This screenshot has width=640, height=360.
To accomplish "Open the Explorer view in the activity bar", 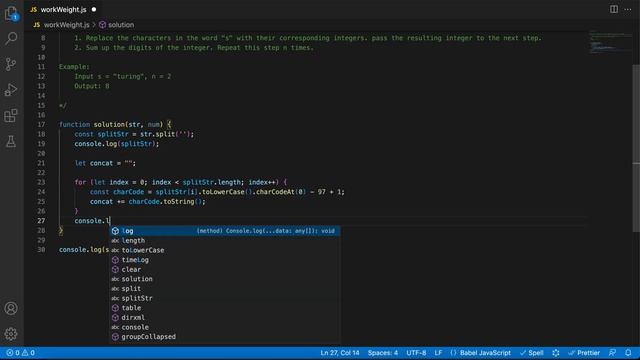I will pyautogui.click(x=11, y=13).
